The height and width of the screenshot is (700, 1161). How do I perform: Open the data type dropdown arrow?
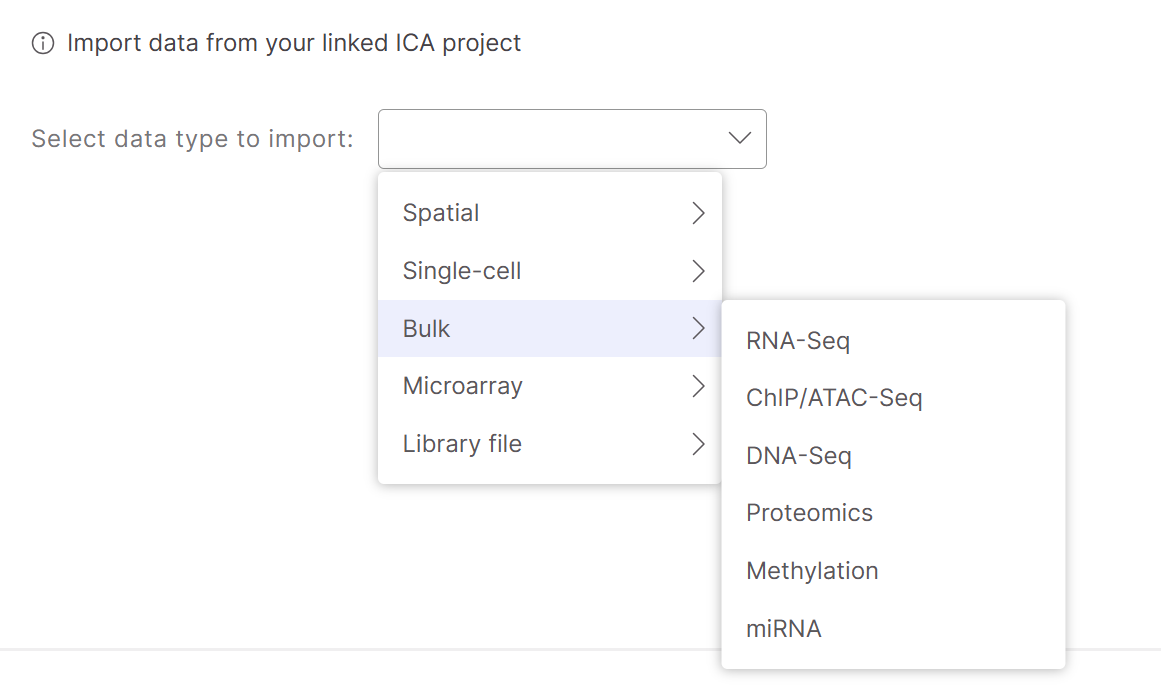(740, 138)
